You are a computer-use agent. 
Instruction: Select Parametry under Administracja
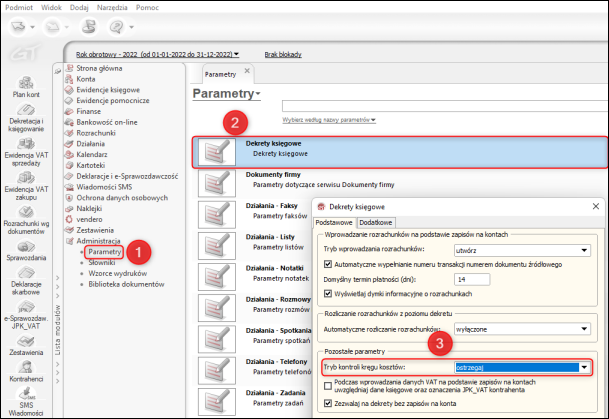pyautogui.click(x=104, y=252)
